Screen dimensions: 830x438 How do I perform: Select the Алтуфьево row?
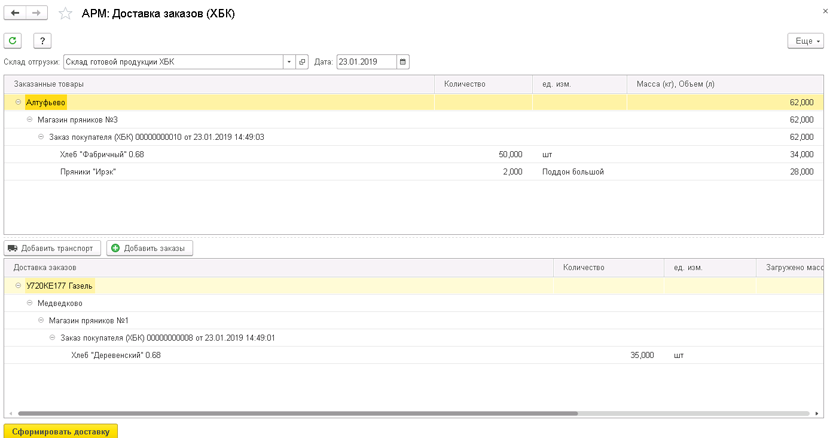coord(413,102)
